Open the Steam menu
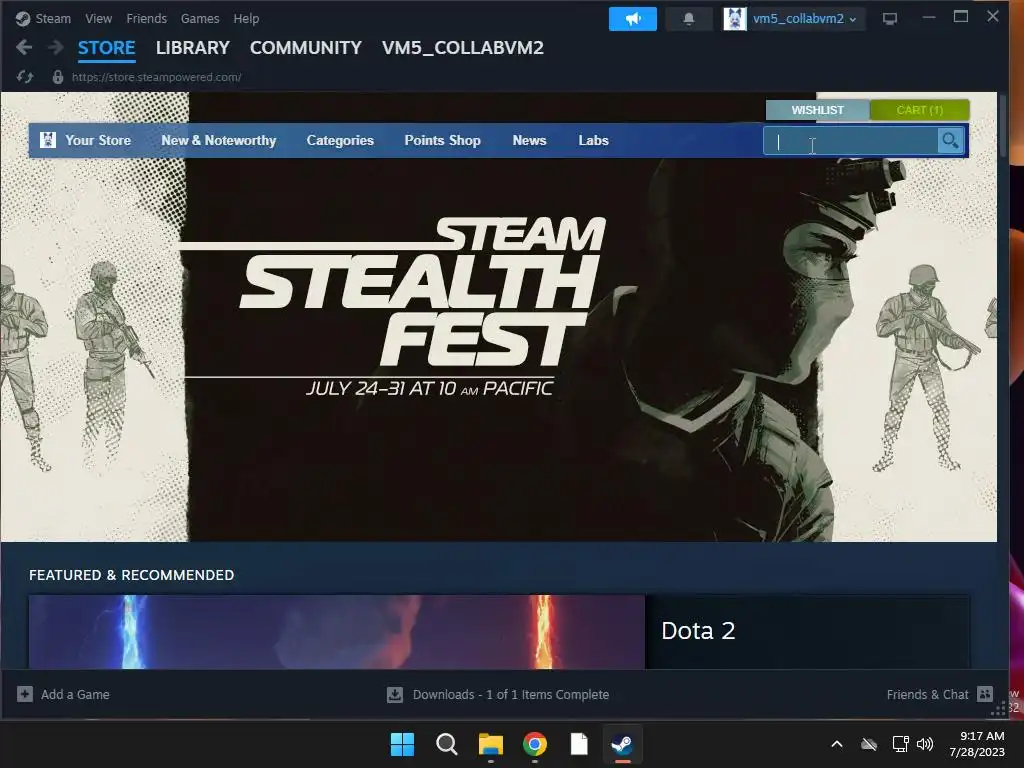 point(53,19)
